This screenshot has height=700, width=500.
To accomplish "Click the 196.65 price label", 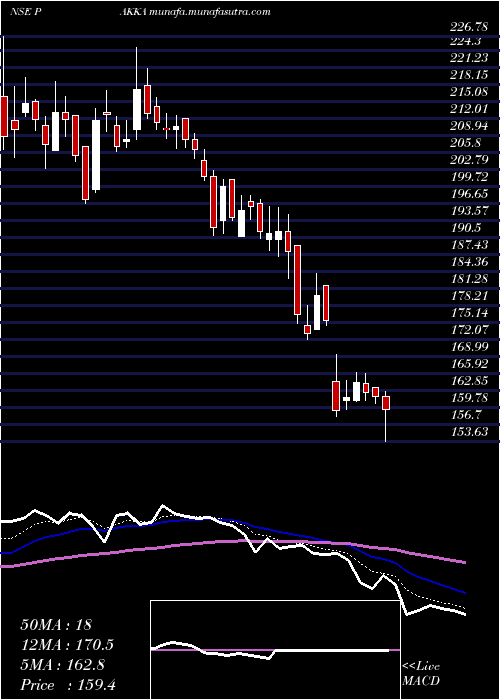I will pos(468,194).
